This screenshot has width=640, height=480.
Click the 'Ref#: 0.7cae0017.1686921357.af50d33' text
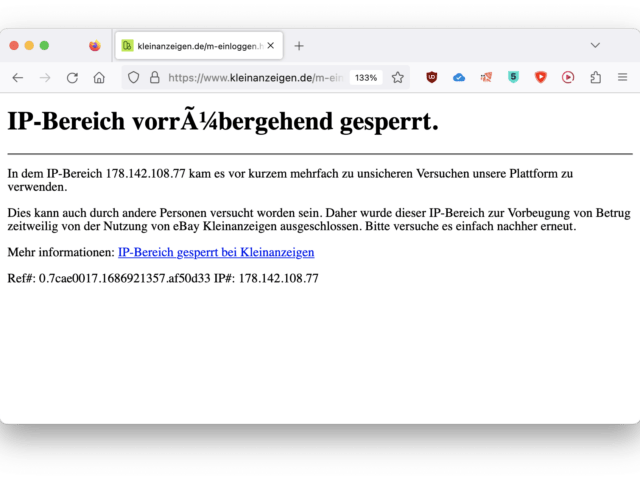pos(109,278)
